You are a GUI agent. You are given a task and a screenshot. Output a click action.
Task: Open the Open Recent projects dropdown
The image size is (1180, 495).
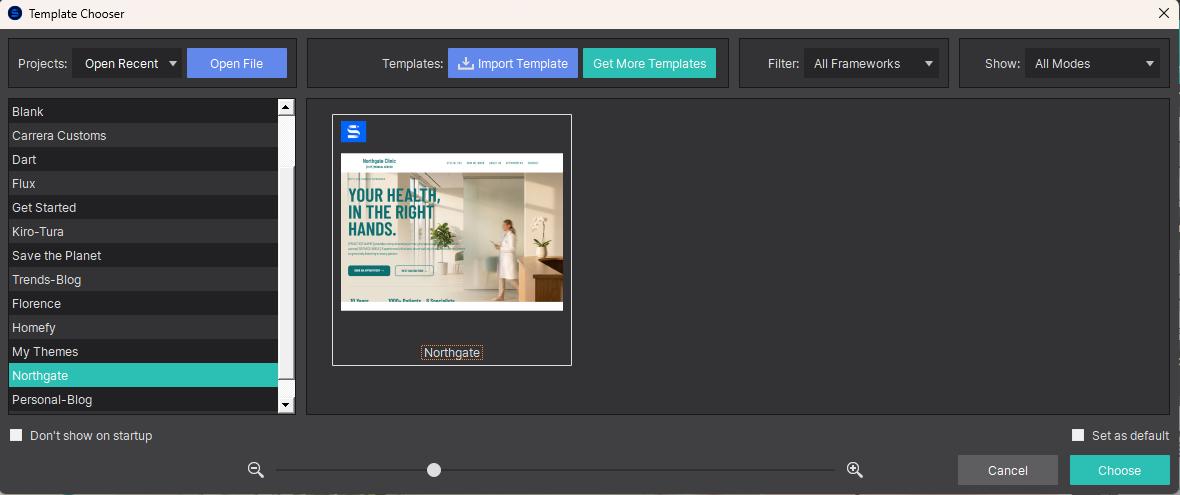127,64
